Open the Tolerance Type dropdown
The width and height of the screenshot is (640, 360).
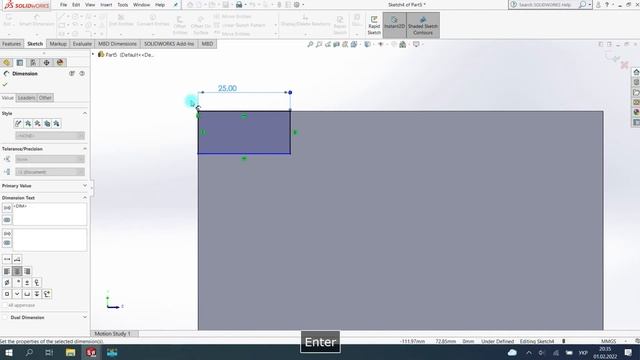tap(50, 159)
